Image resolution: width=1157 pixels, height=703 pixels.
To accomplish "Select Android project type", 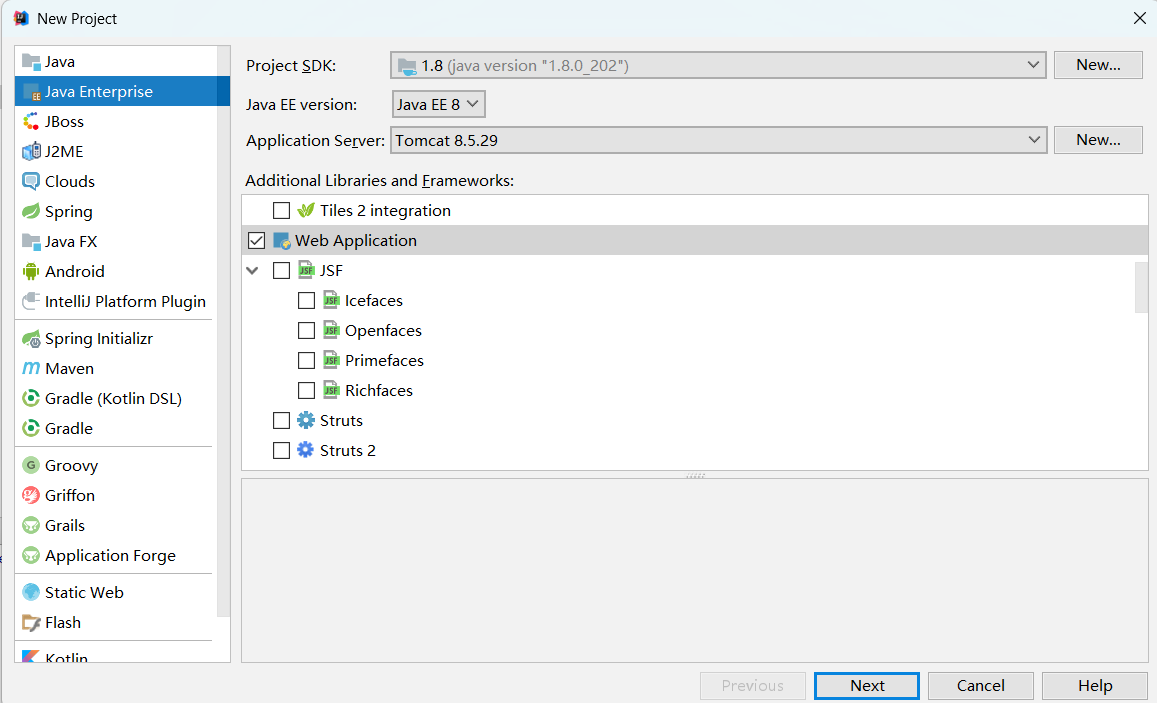I will point(117,271).
